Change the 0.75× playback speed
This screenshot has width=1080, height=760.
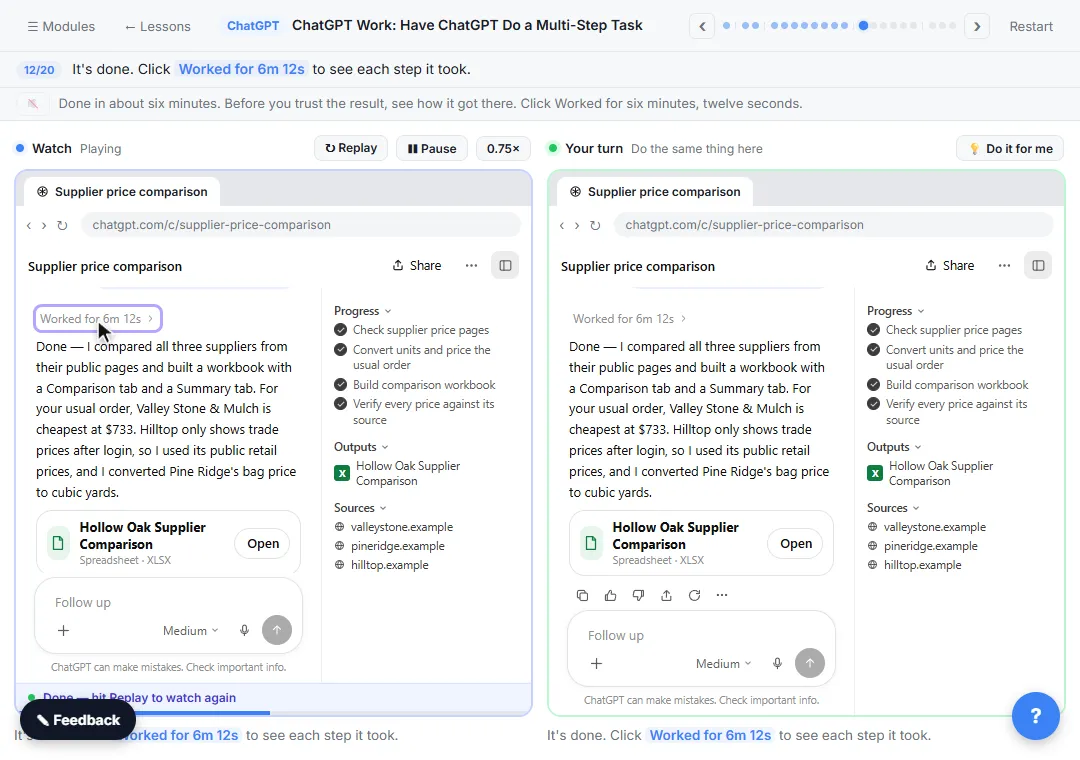[503, 148]
